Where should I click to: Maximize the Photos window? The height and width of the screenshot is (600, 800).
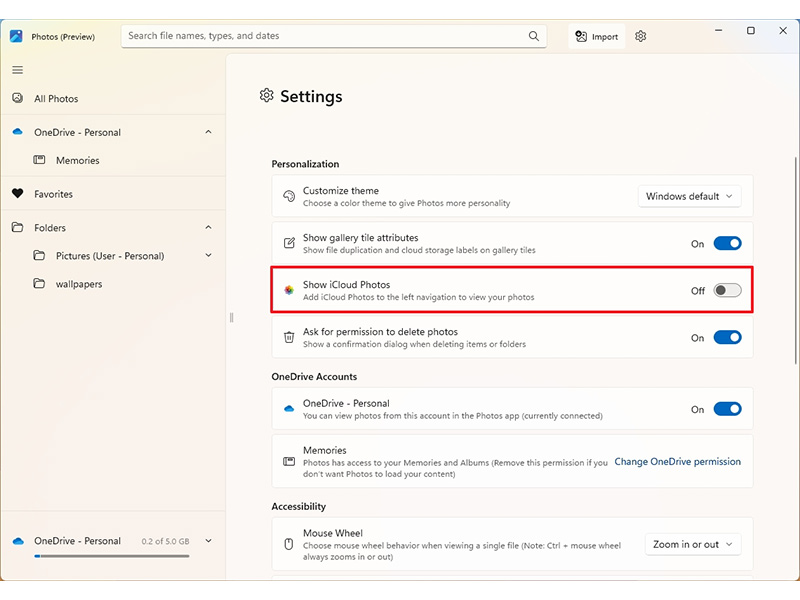pyautogui.click(x=751, y=31)
